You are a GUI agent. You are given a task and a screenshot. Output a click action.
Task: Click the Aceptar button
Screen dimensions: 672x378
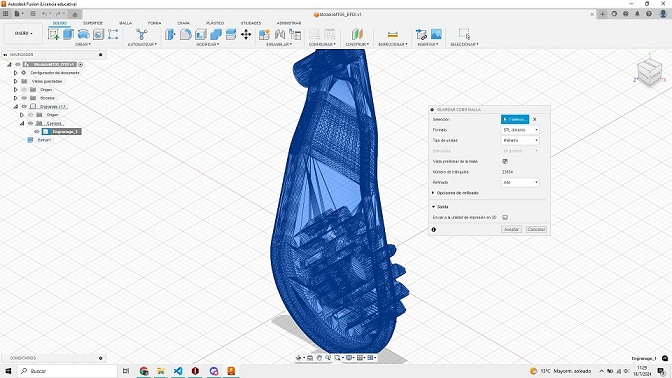511,230
